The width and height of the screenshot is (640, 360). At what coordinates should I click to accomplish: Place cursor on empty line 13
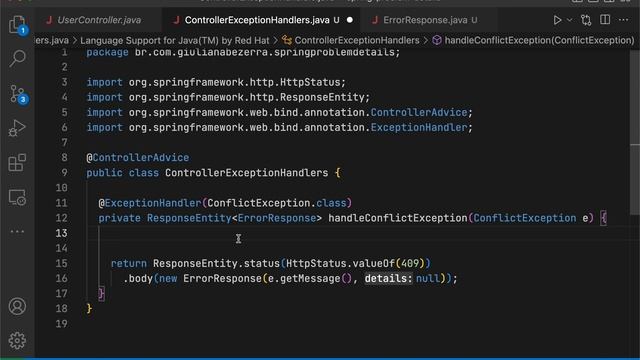click(x=359, y=233)
